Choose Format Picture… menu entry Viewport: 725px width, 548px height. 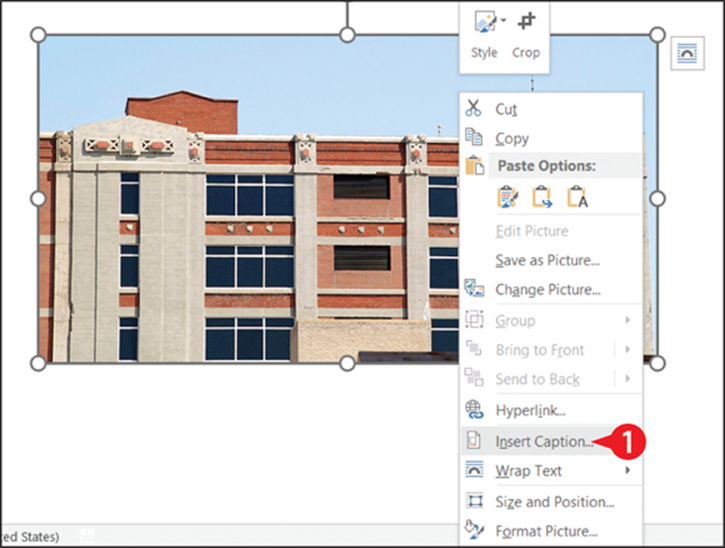point(551,531)
